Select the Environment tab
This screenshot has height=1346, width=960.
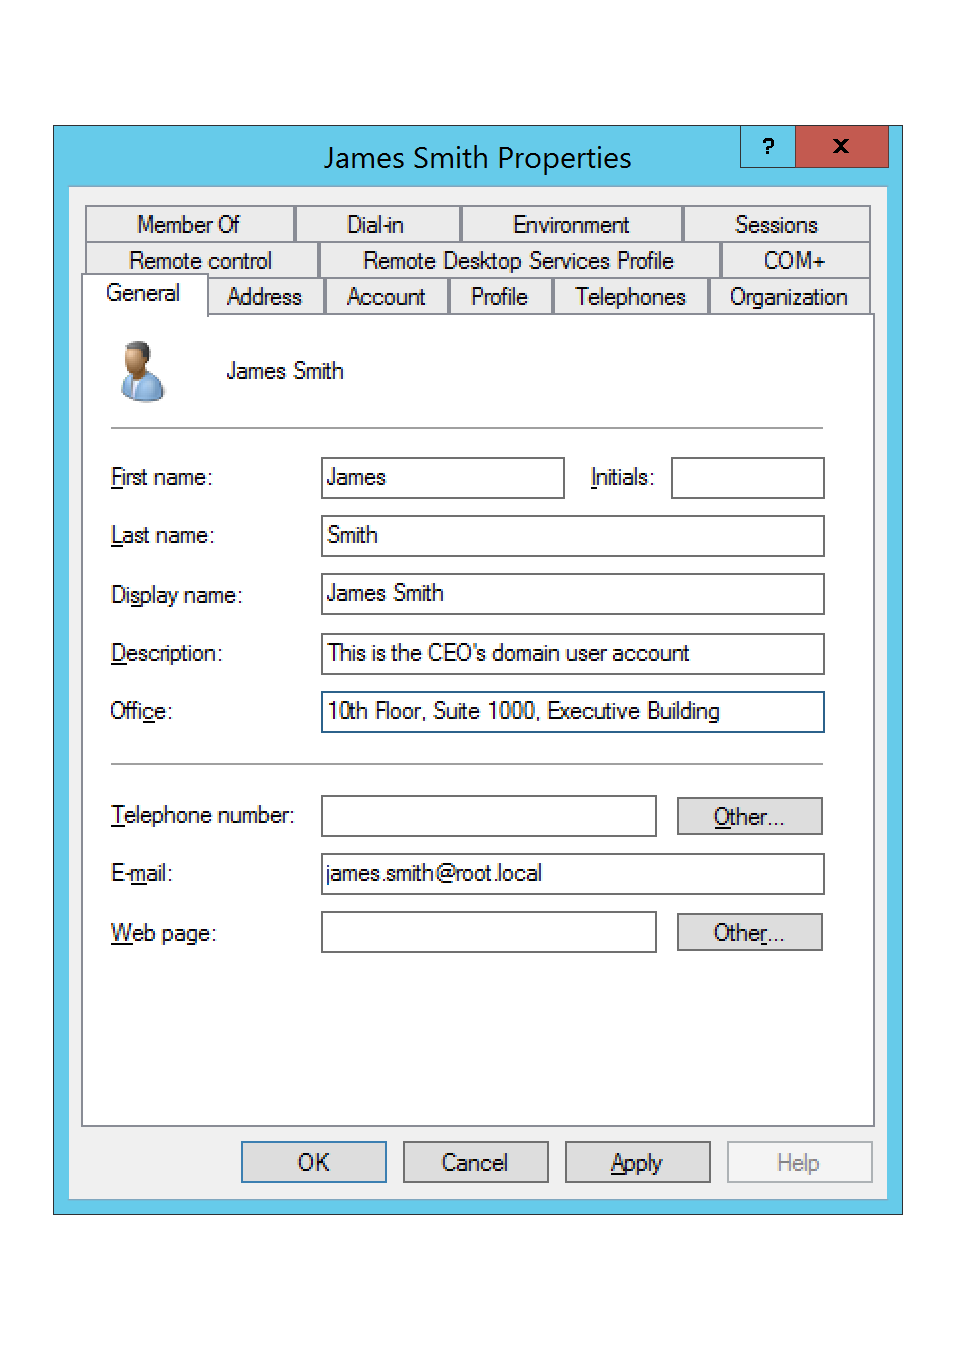571,224
